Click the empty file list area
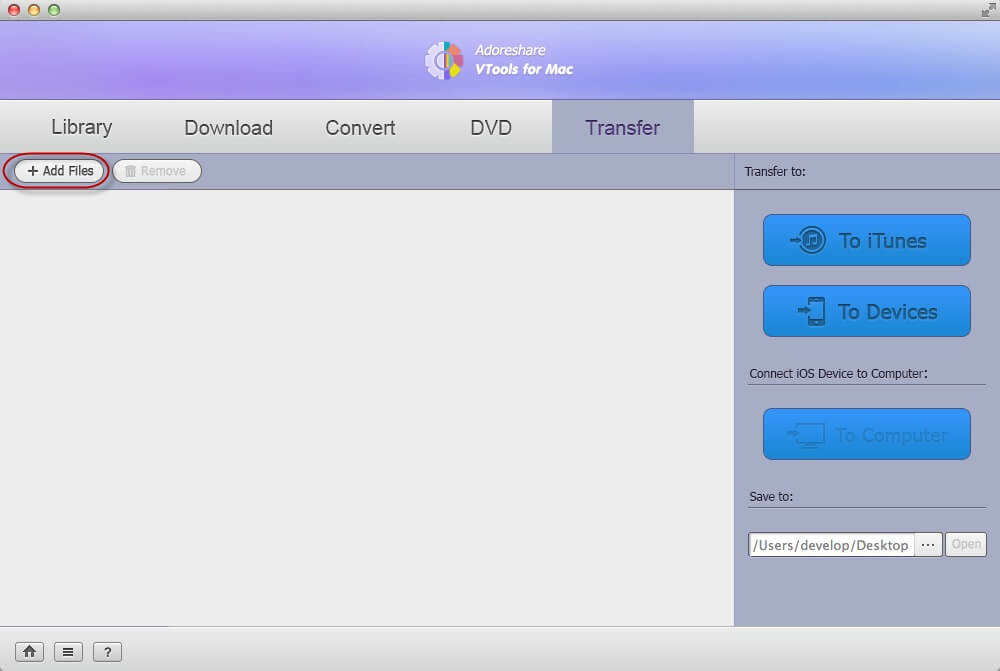Viewport: 1000px width, 671px height. [367, 408]
